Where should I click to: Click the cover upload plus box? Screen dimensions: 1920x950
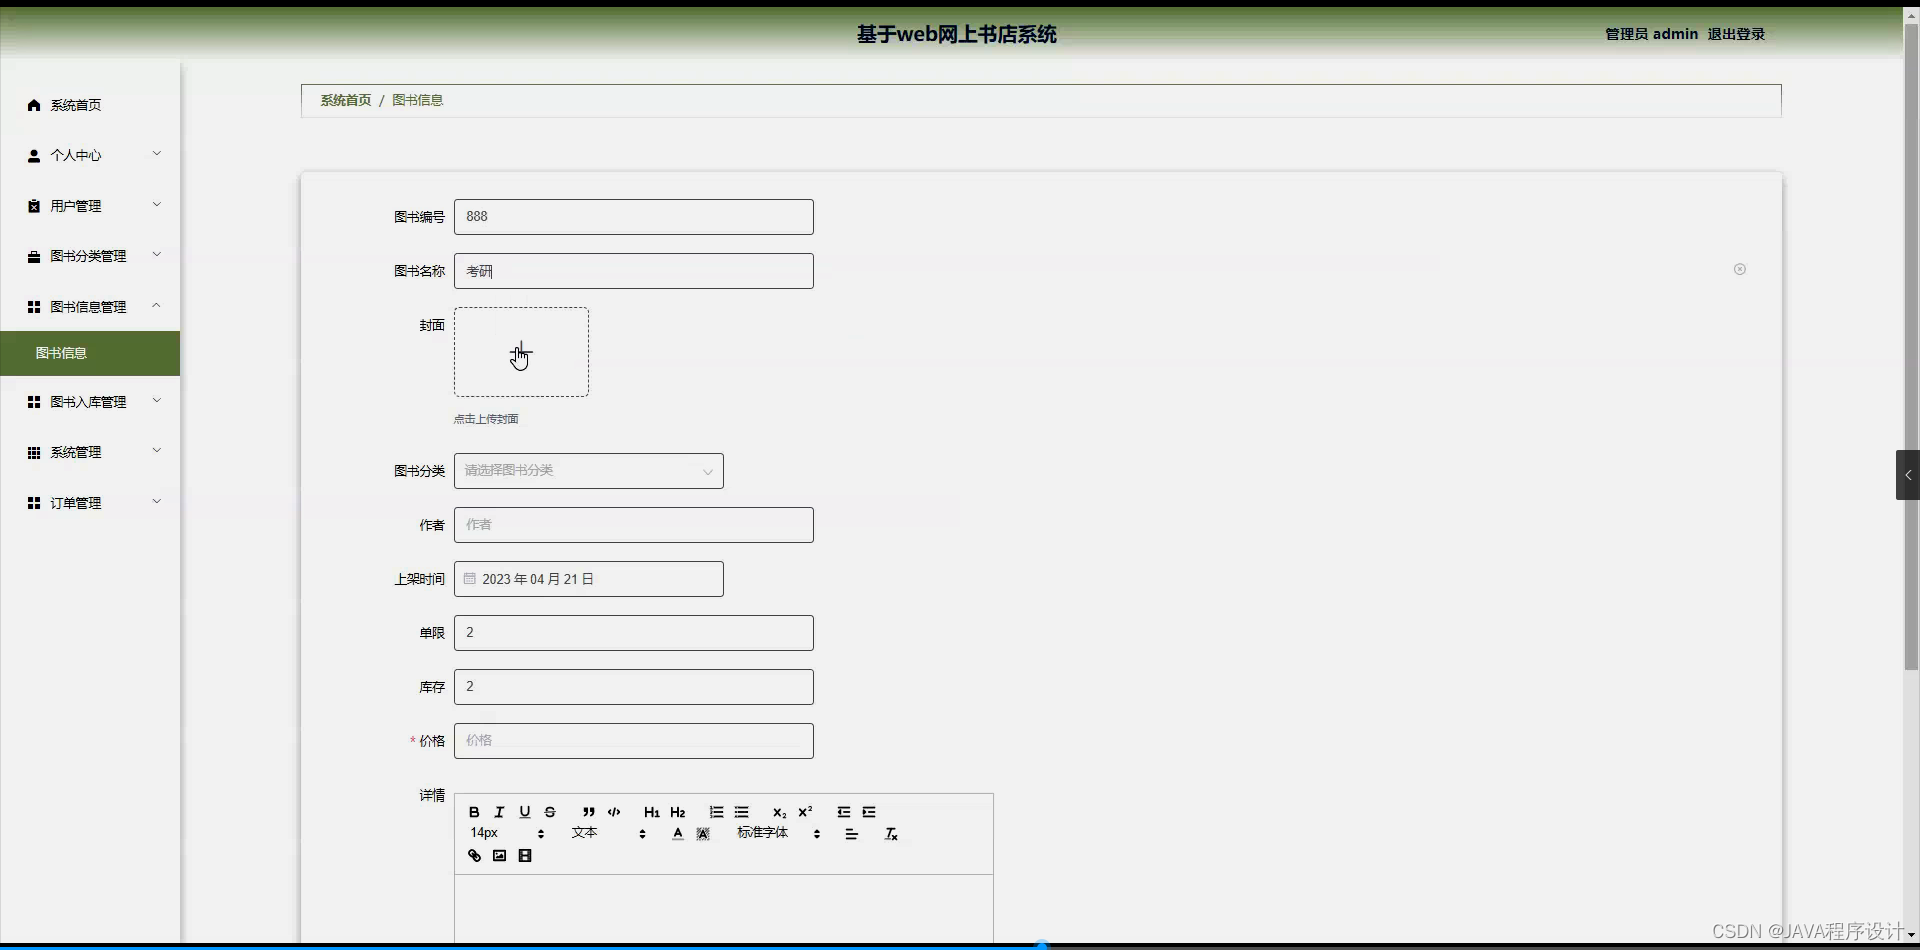521,352
